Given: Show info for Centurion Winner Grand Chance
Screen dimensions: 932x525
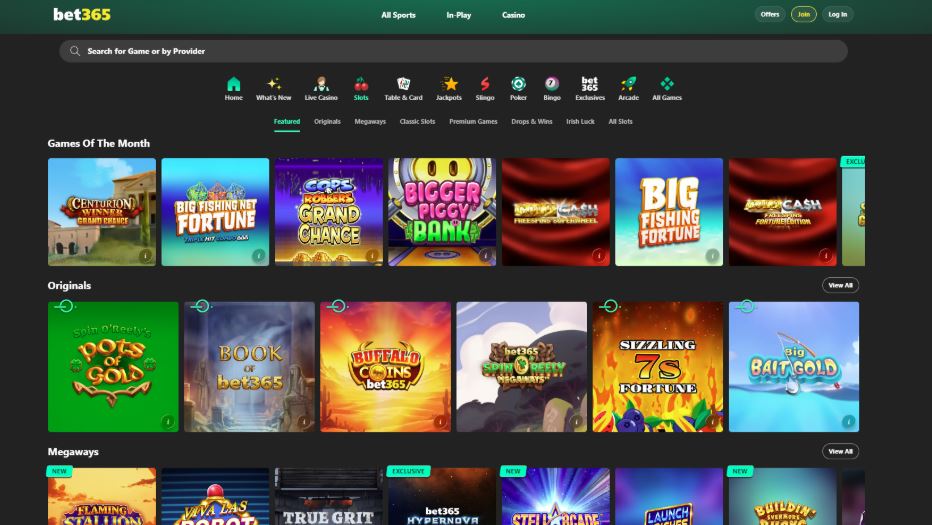Looking at the screenshot, I should point(145,256).
